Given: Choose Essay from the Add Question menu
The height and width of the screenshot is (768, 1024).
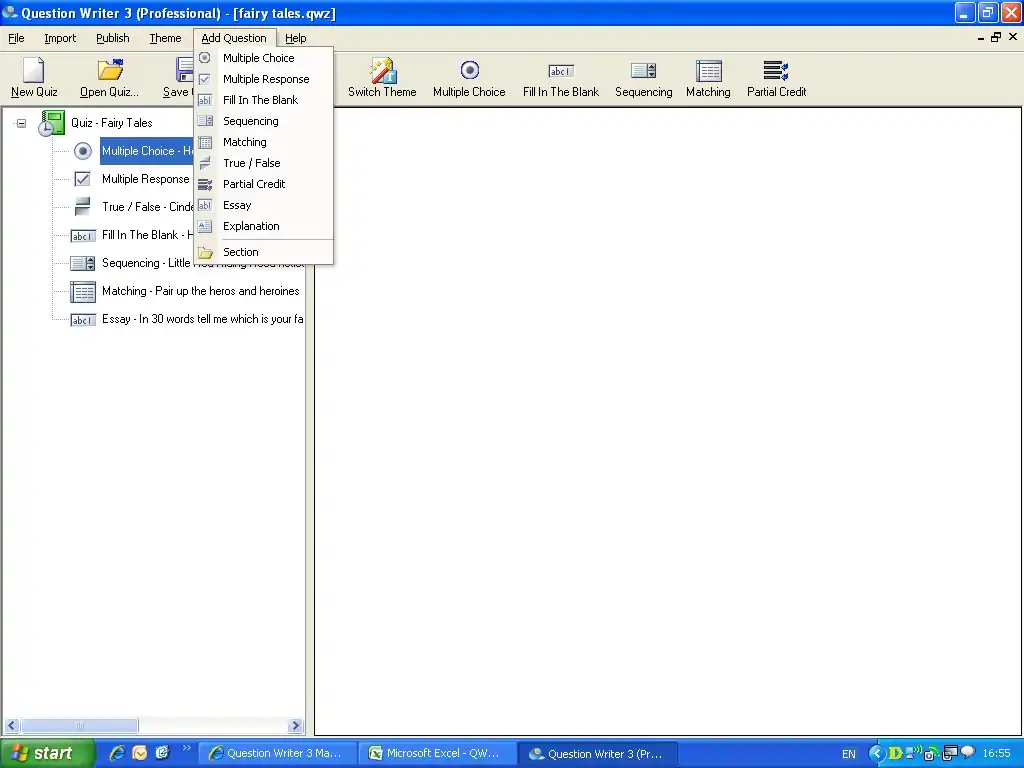Looking at the screenshot, I should point(237,205).
